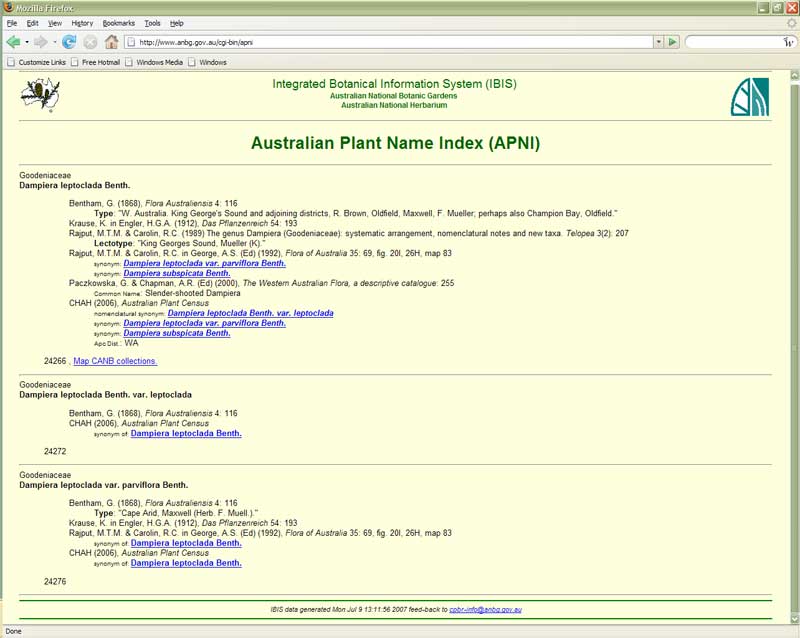Open the Free Hotmail bookmark
The image size is (800, 638).
pyautogui.click(x=103, y=62)
